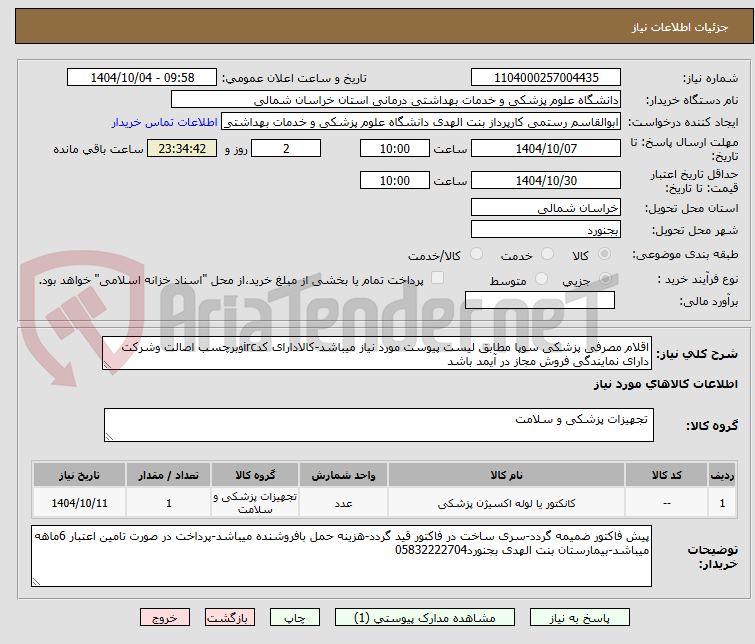Click the کانتور یا لوله اکسیژن پزشکی cell
Image resolution: width=755 pixels, height=644 pixels.
tap(507, 503)
